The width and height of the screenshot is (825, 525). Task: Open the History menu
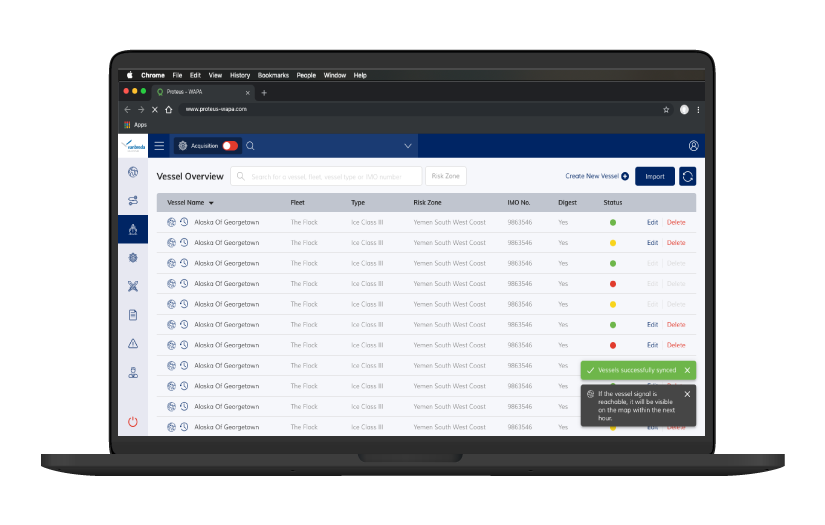click(240, 75)
